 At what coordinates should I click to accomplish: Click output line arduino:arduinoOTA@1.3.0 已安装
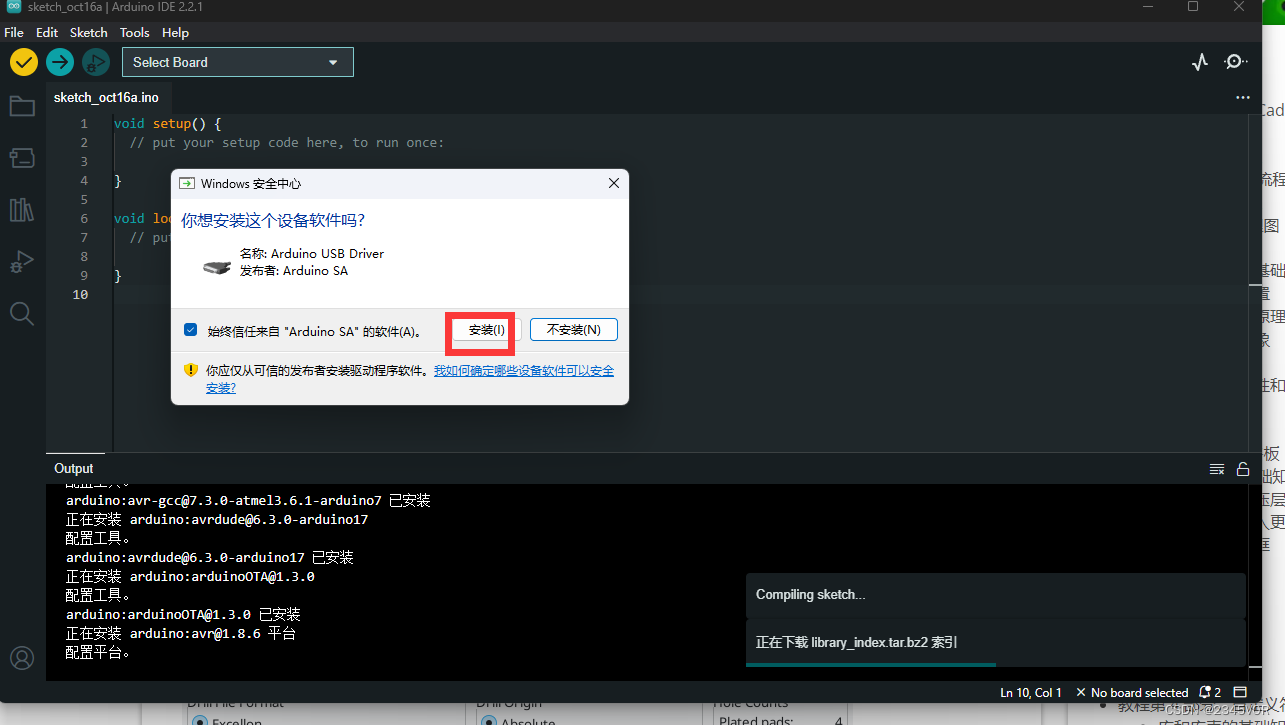183,615
